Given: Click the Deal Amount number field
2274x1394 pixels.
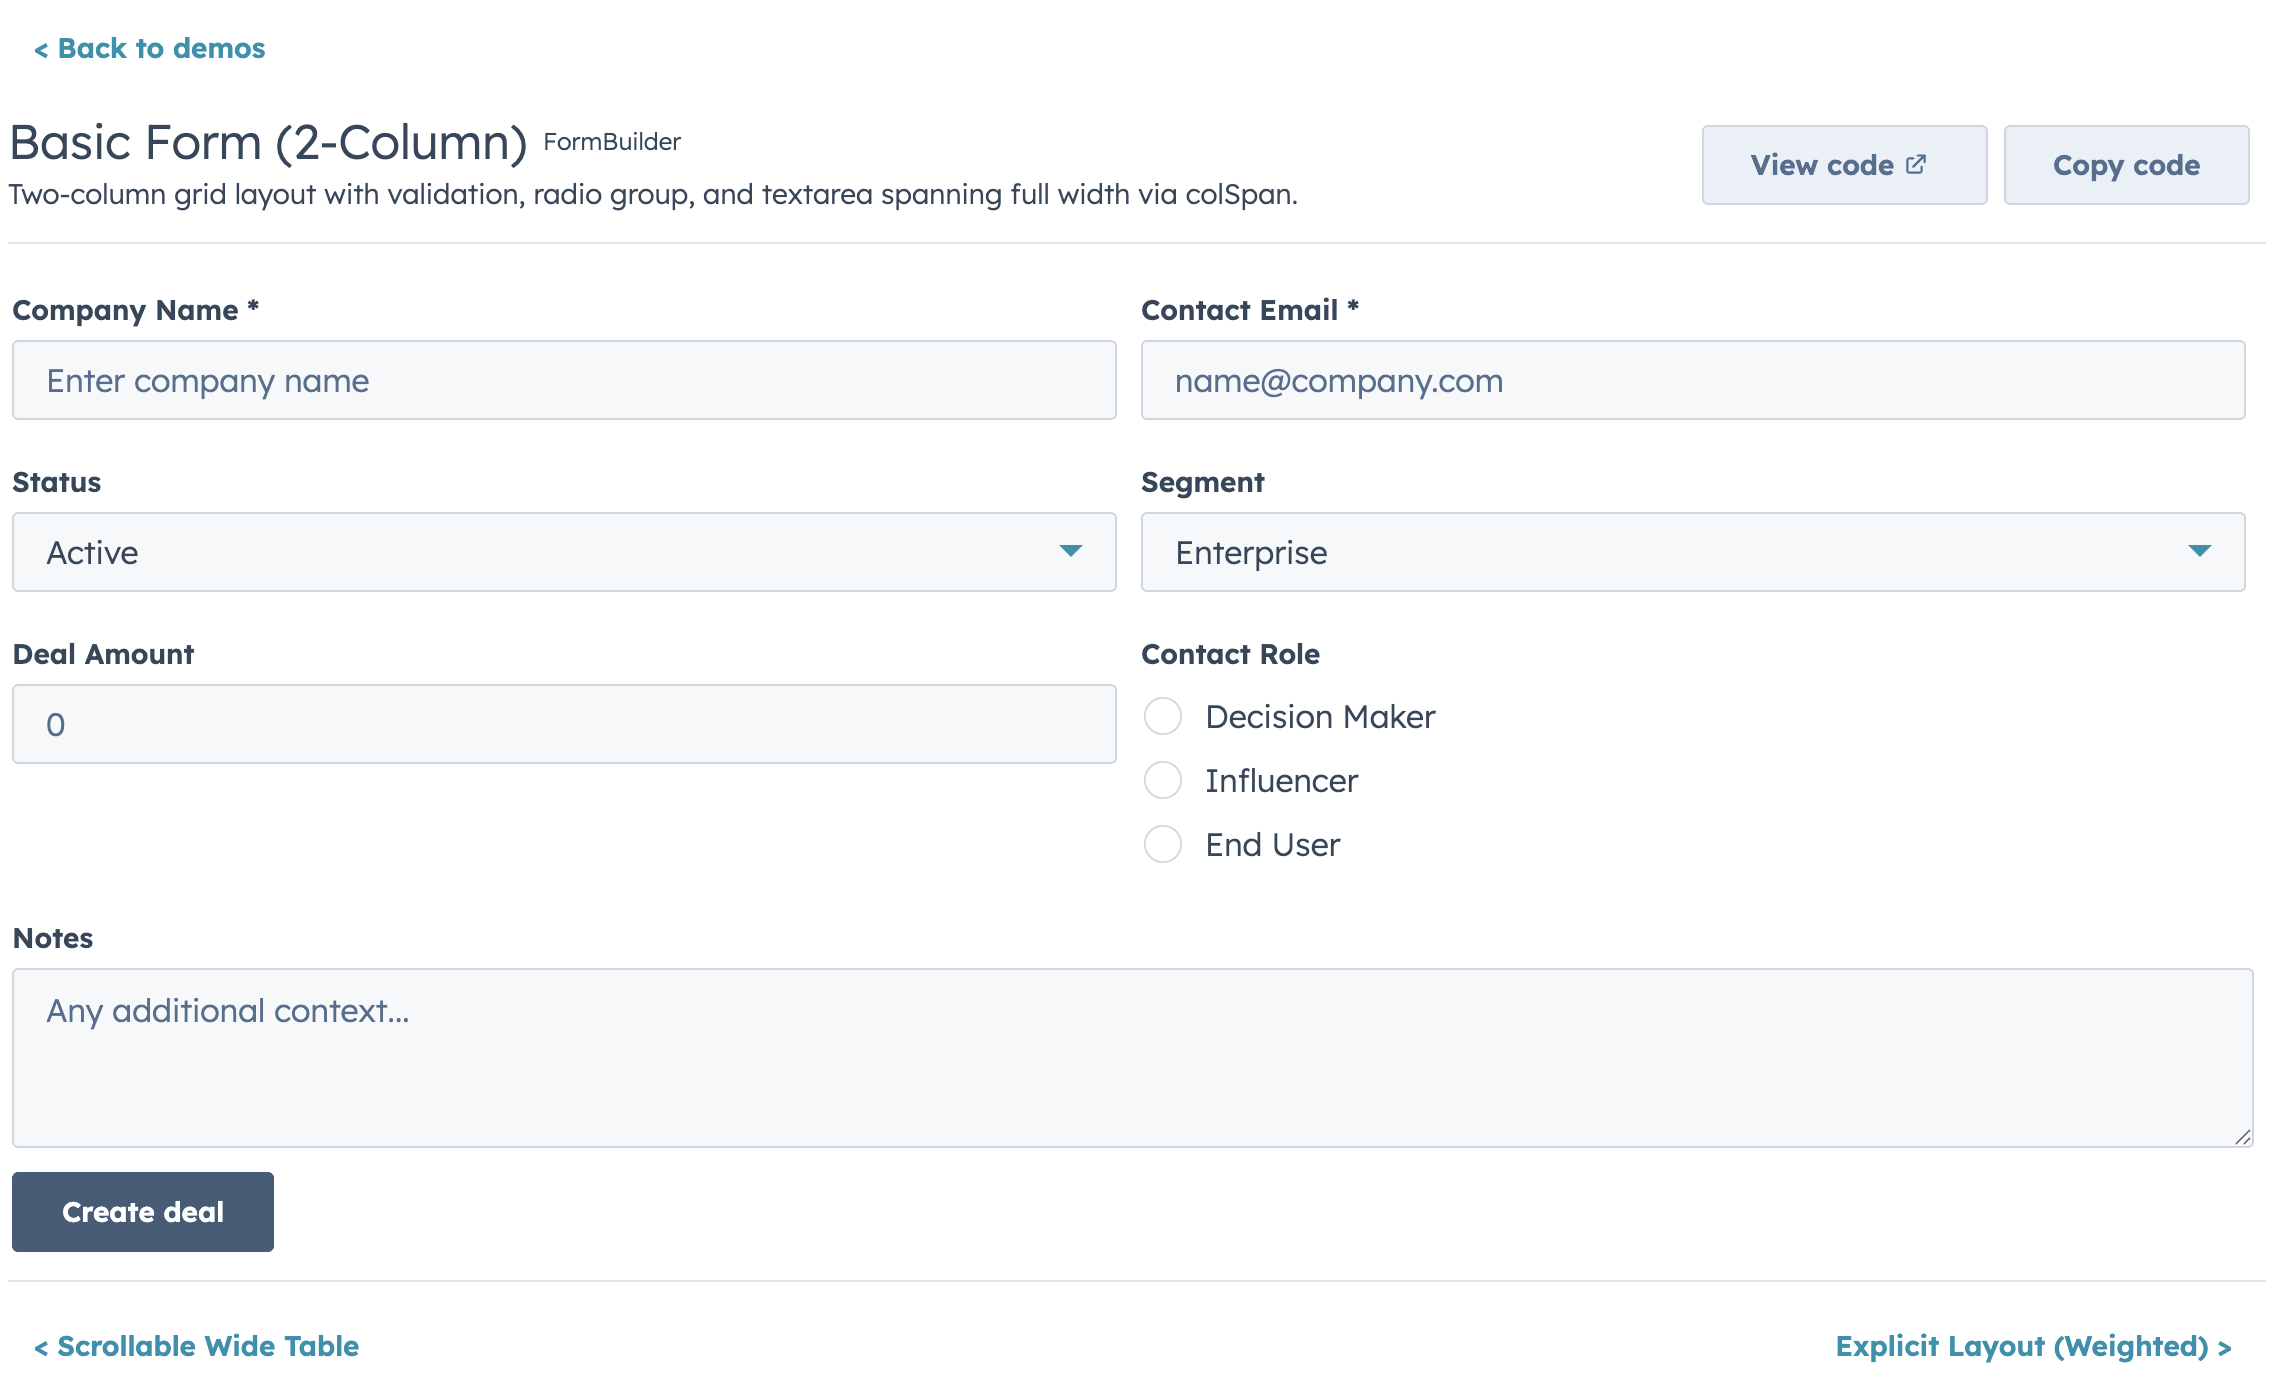Looking at the screenshot, I should click(563, 724).
